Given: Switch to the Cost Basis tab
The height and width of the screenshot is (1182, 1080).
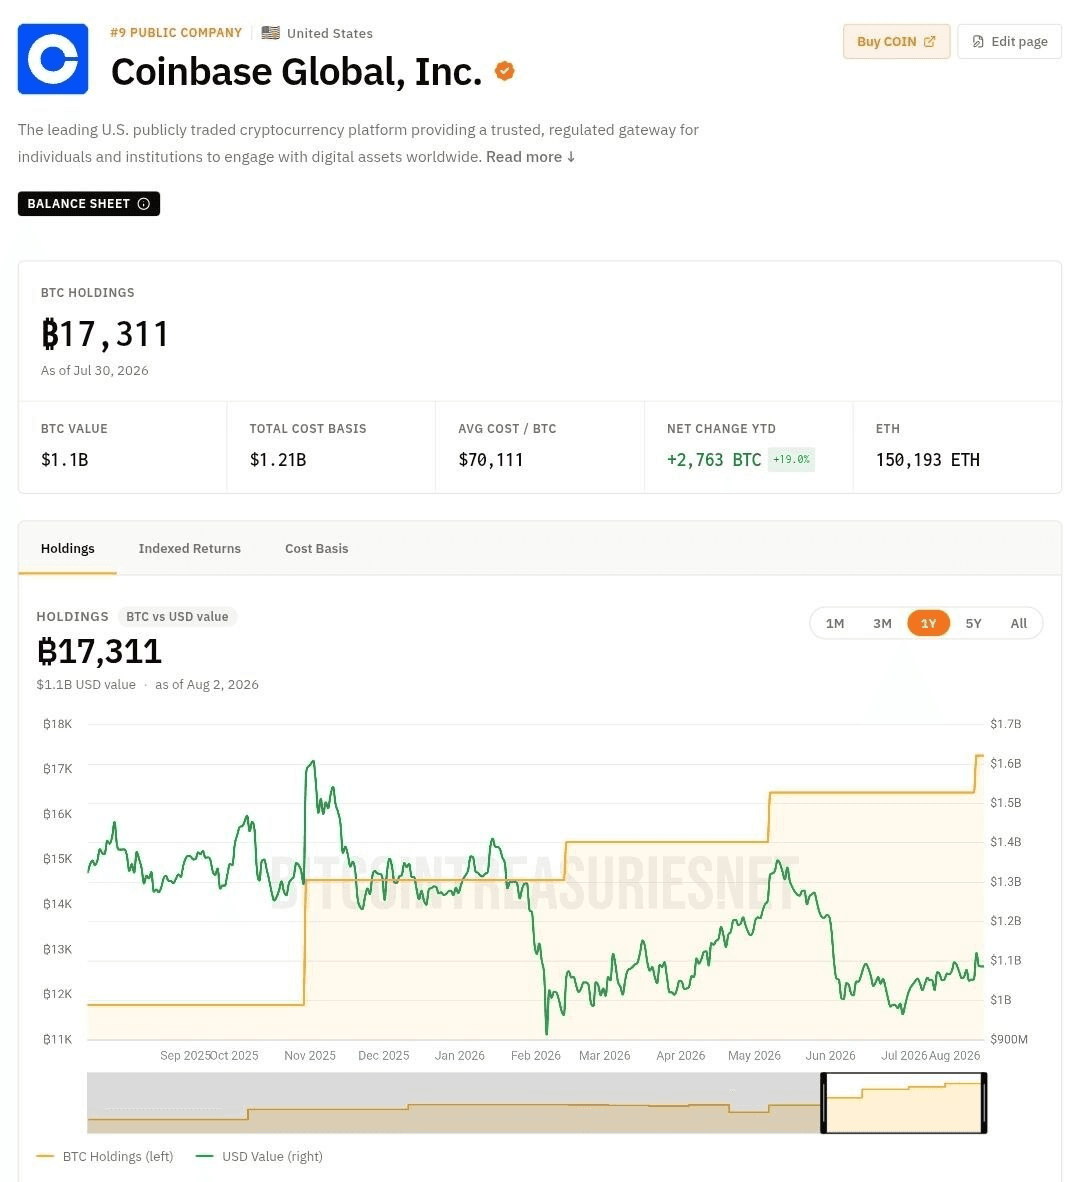Looking at the screenshot, I should pyautogui.click(x=317, y=548).
